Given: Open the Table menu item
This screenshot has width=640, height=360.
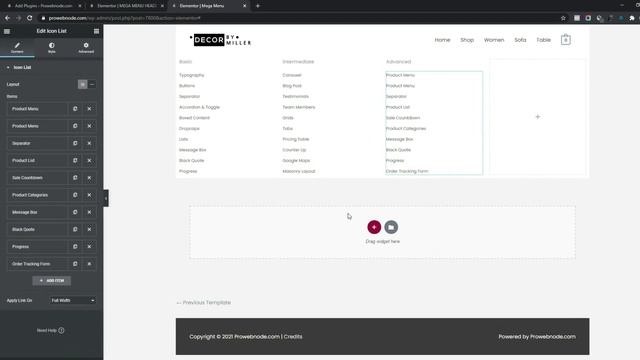Looking at the screenshot, I should (543, 40).
